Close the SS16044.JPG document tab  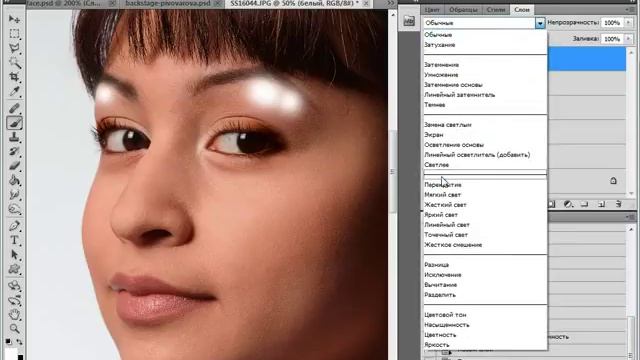[x=367, y=3]
